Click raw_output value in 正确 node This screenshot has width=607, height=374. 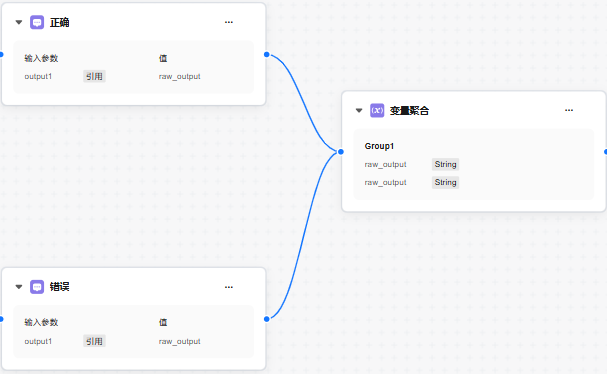179,77
